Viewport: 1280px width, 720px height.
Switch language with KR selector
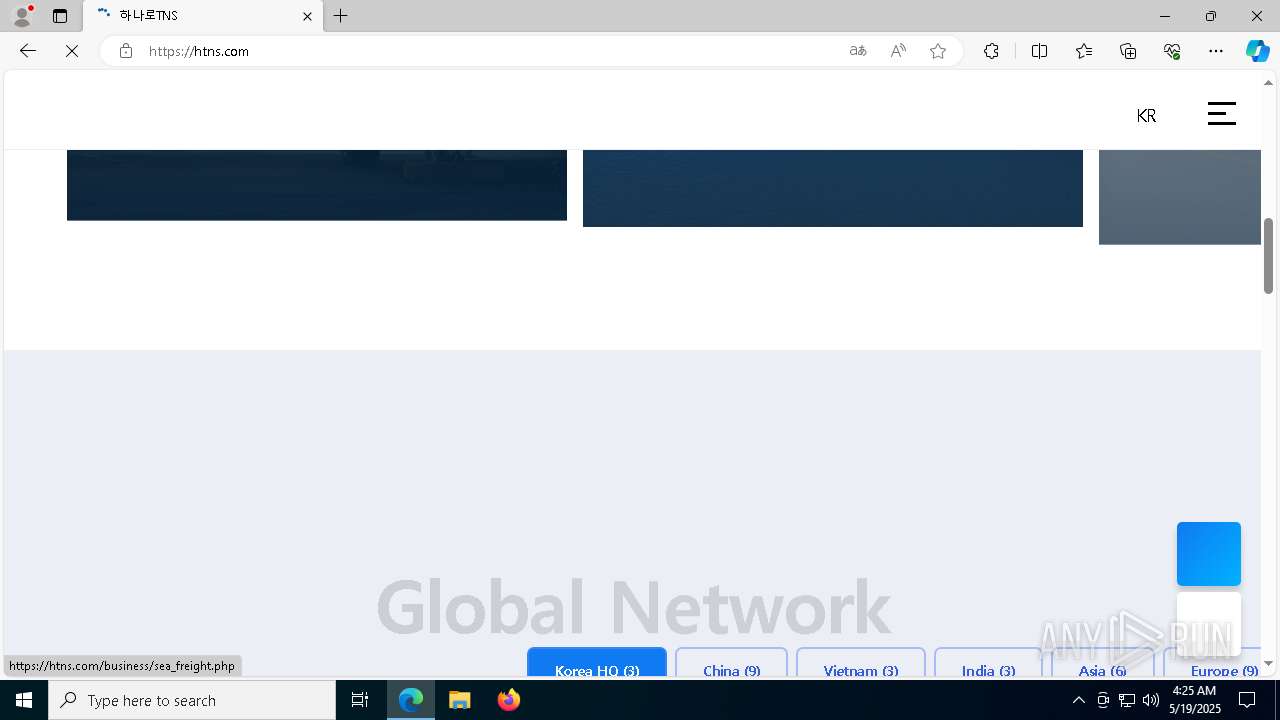point(1146,115)
